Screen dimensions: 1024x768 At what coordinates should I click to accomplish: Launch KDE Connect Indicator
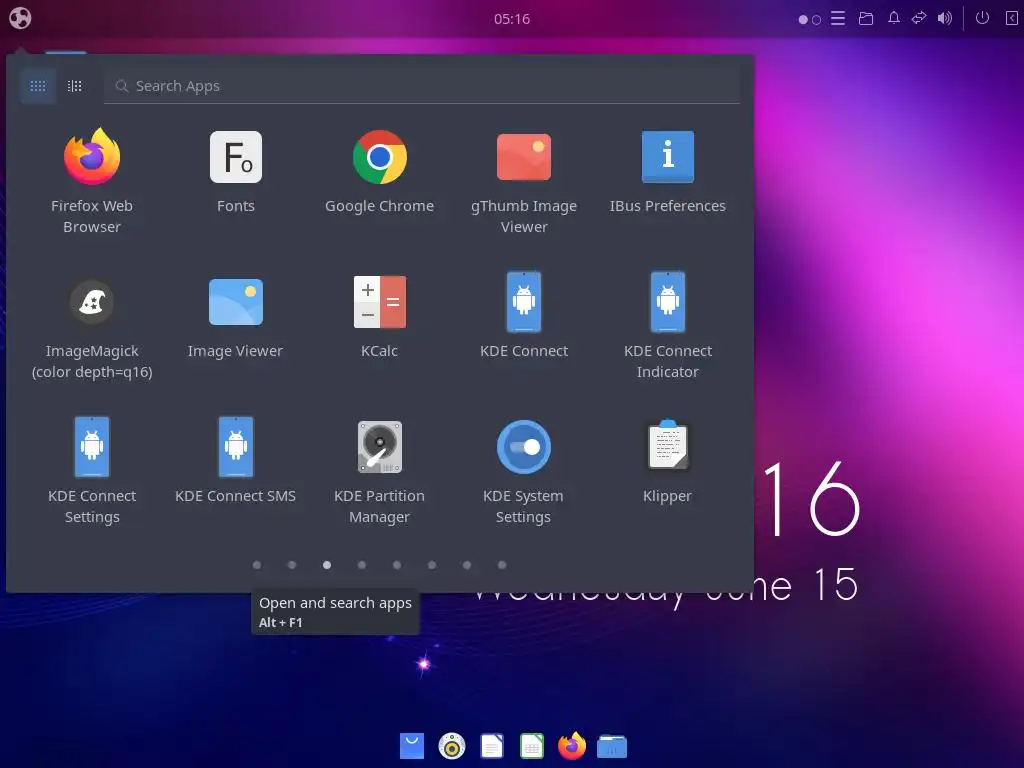pyautogui.click(x=667, y=326)
